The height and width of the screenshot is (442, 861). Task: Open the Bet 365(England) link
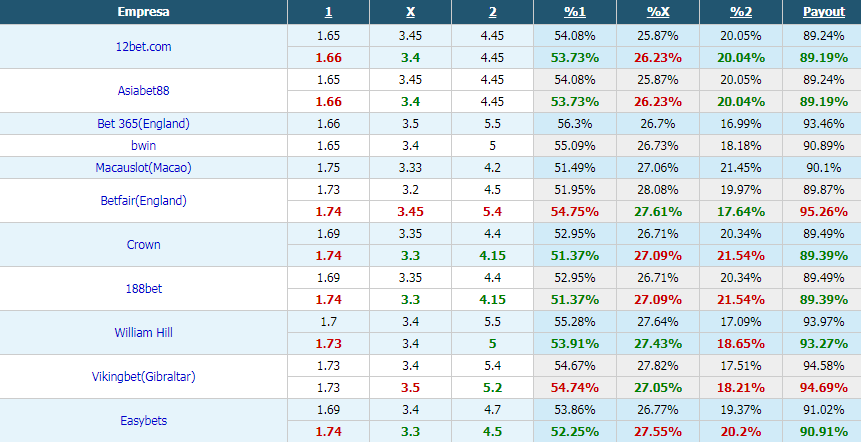tap(143, 124)
